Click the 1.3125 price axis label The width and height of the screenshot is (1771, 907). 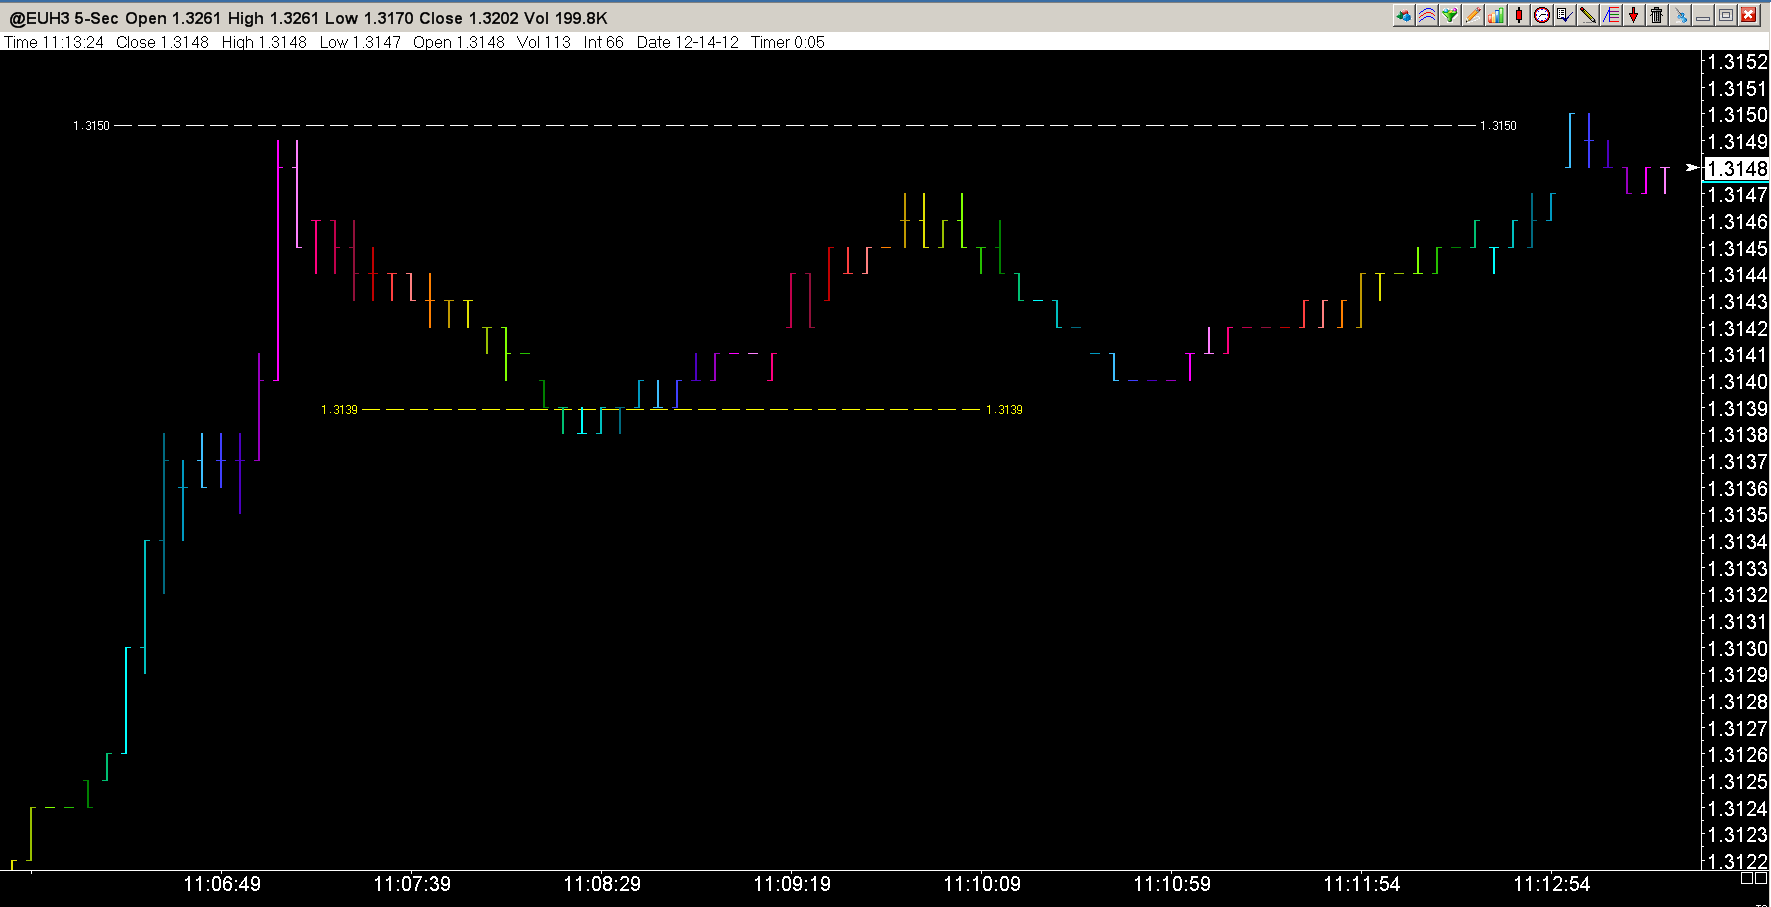coord(1737,782)
